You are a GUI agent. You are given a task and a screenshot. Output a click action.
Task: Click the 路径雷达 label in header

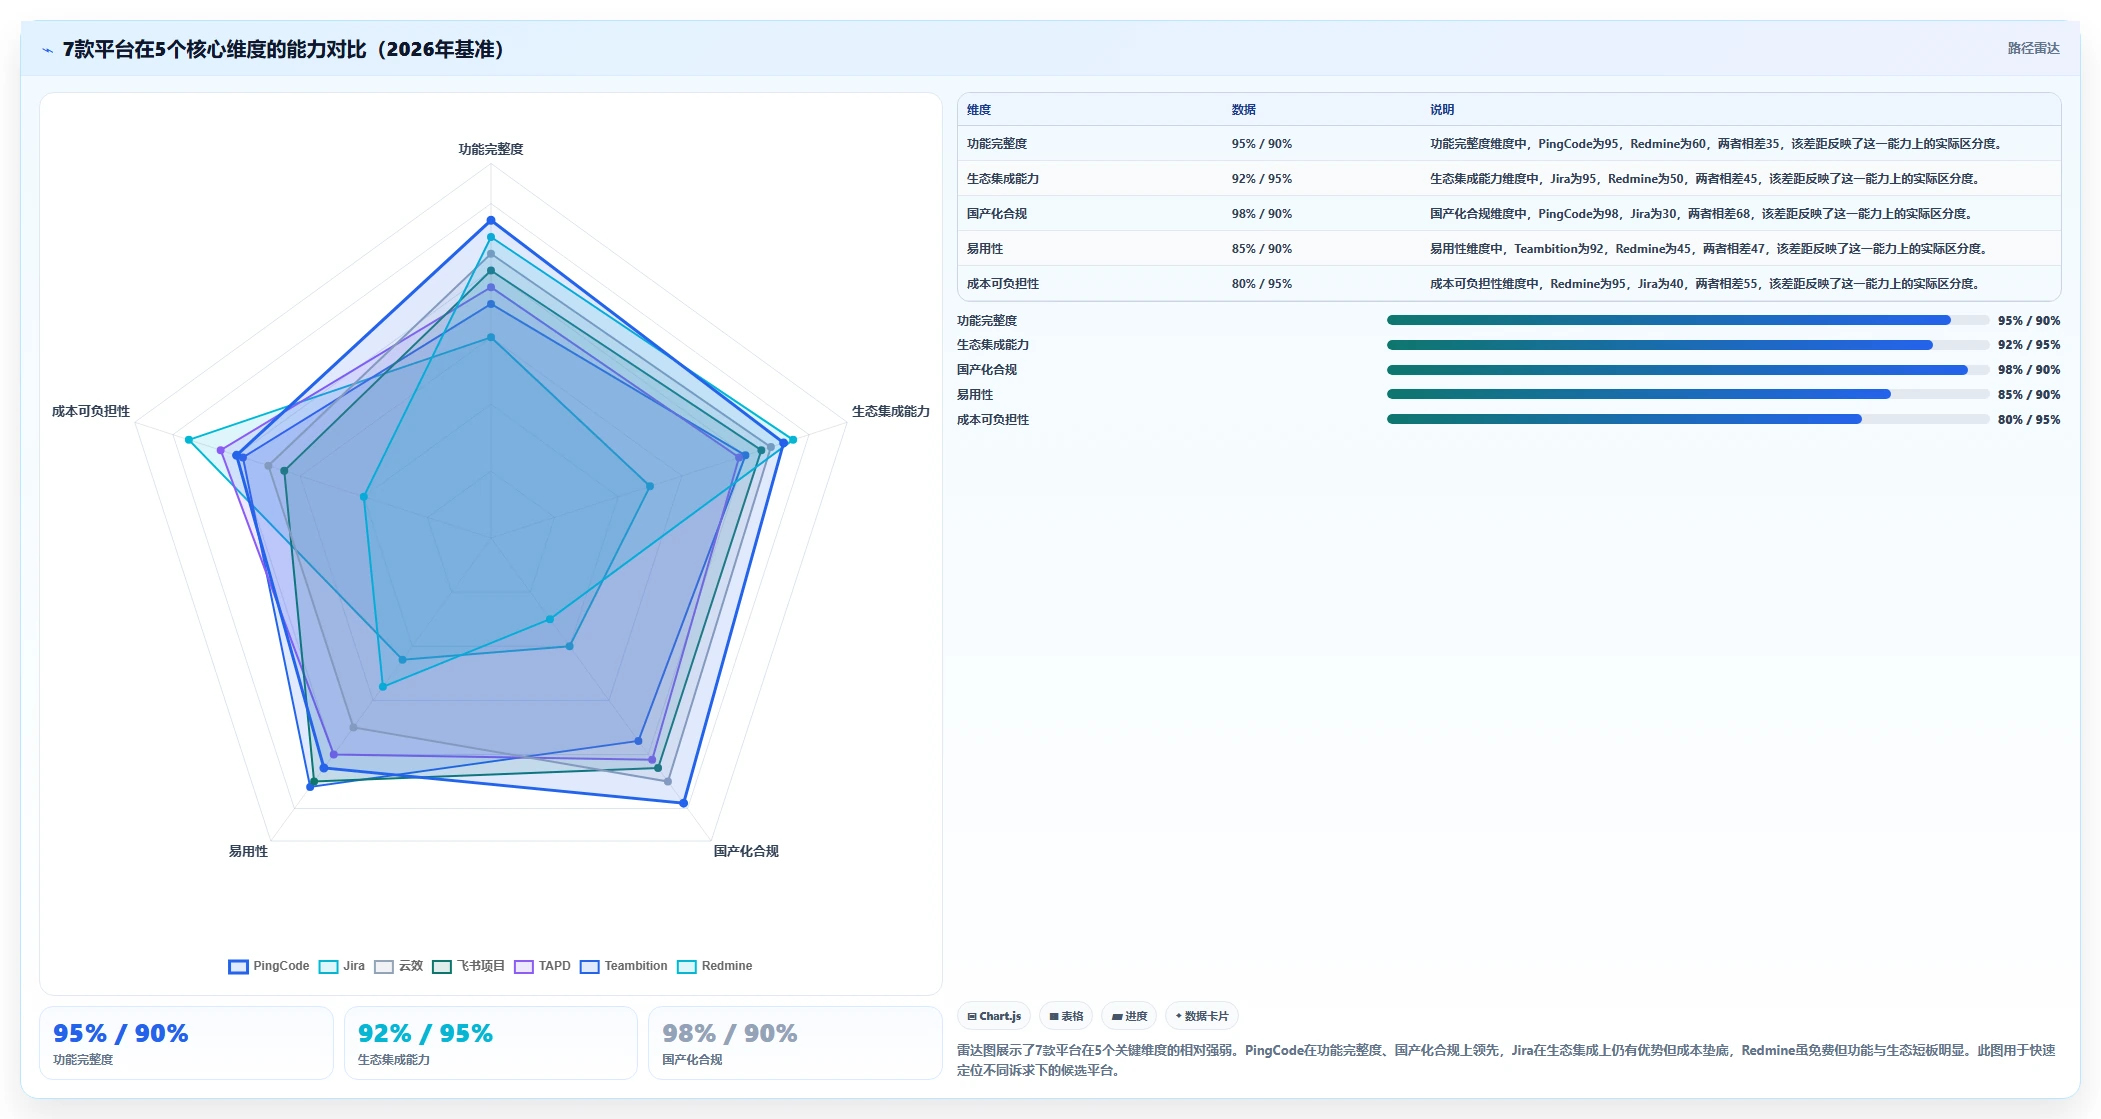click(x=2033, y=48)
